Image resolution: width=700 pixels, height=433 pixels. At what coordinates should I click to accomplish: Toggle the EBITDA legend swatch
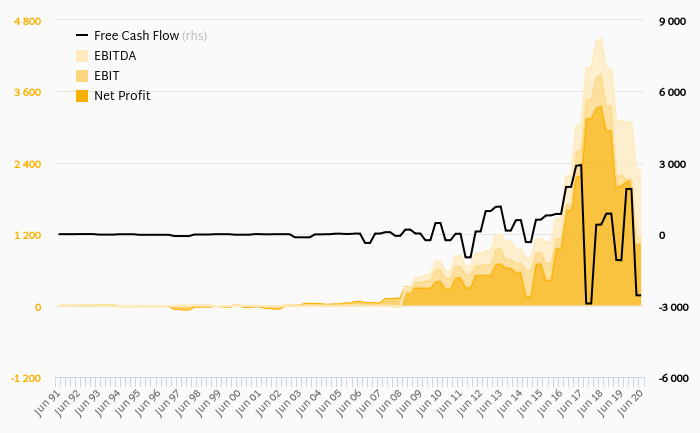pyautogui.click(x=82, y=56)
